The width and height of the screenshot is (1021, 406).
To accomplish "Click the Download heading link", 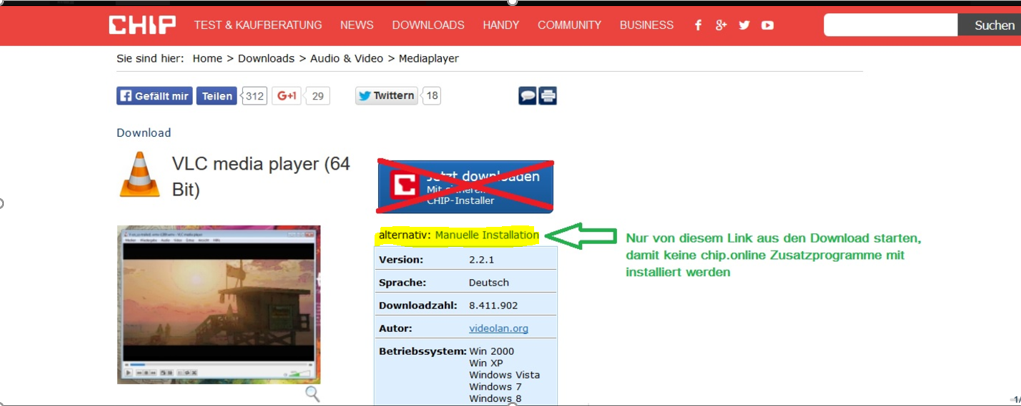I will 144,133.
